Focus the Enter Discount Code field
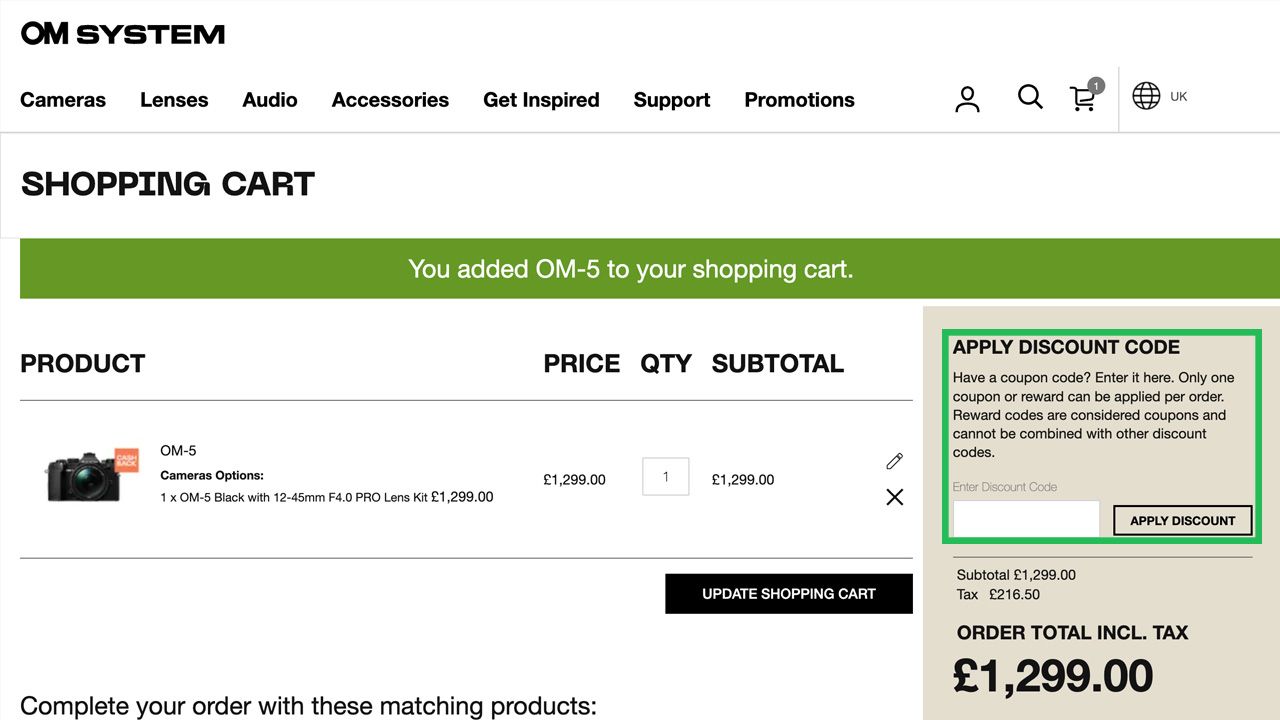Viewport: 1280px width, 720px height. point(1026,519)
